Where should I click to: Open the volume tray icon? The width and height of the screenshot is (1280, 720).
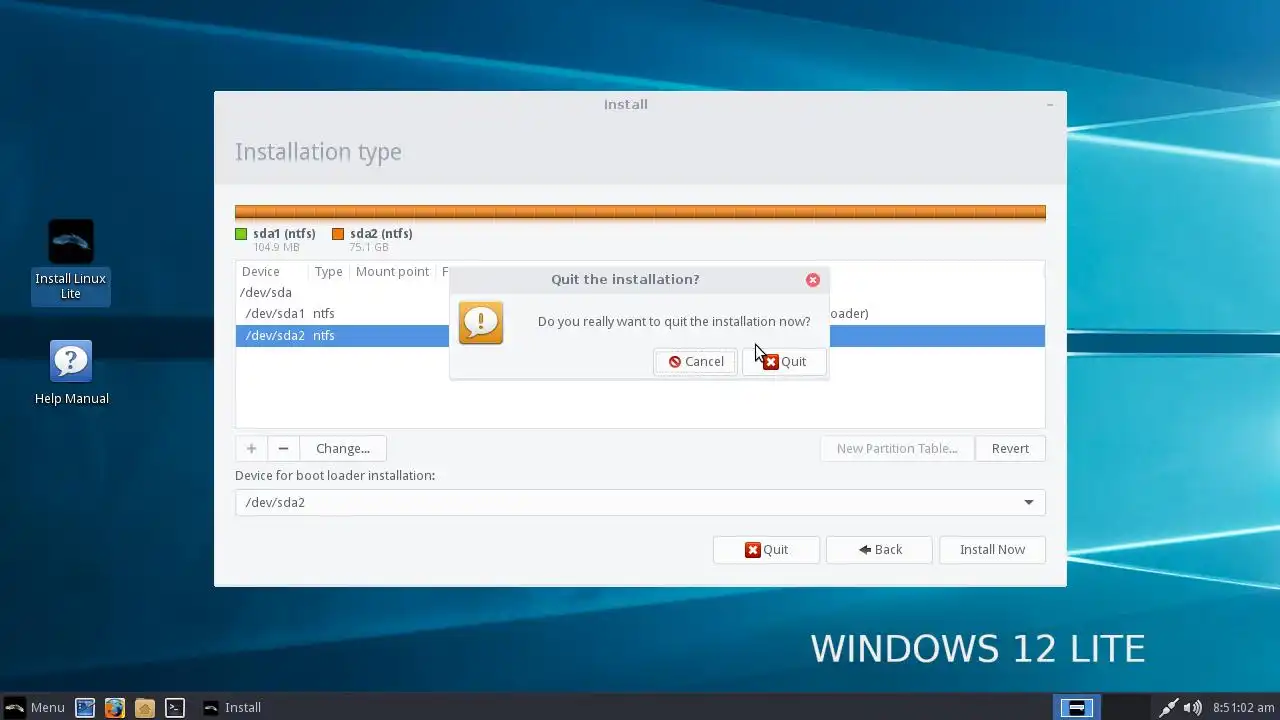tap(1192, 707)
